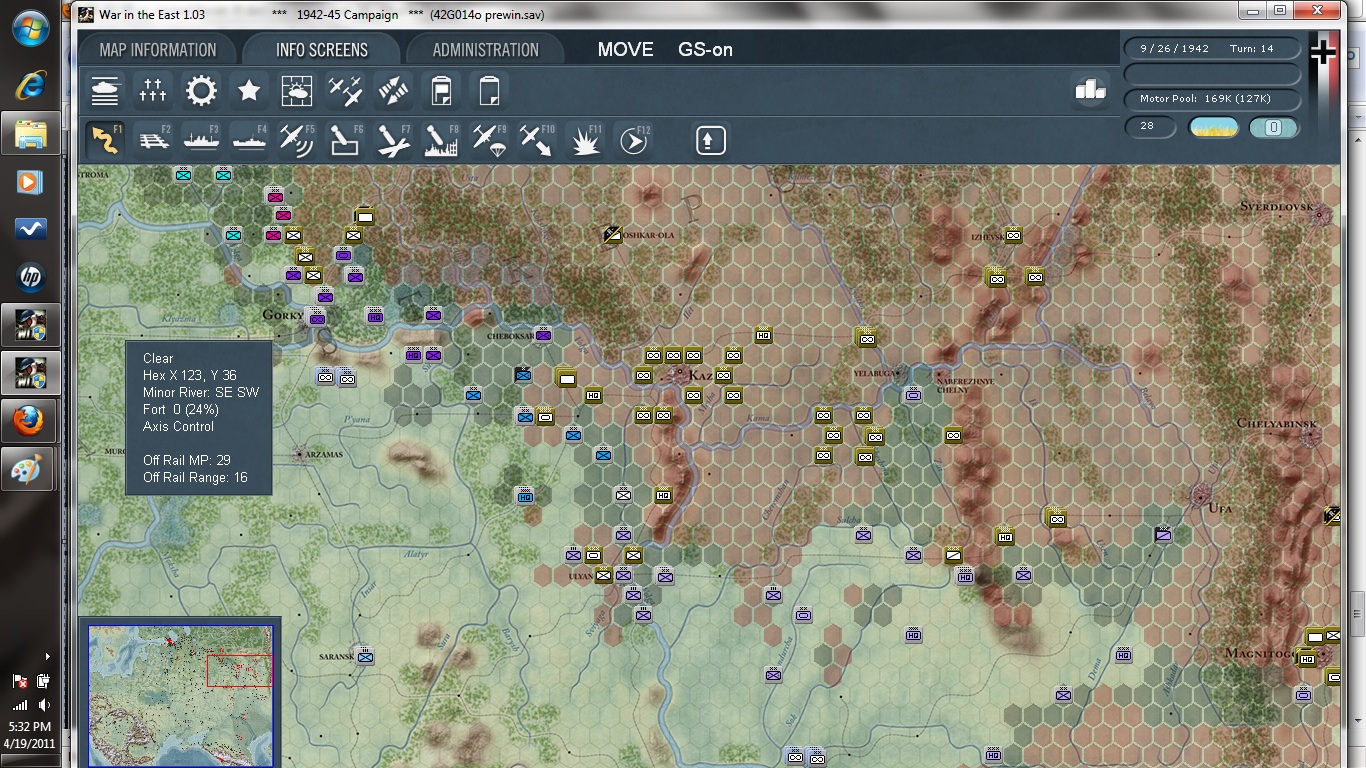Enable F7 bomb airfield mode
Image resolution: width=1366 pixels, height=768 pixels.
point(393,140)
